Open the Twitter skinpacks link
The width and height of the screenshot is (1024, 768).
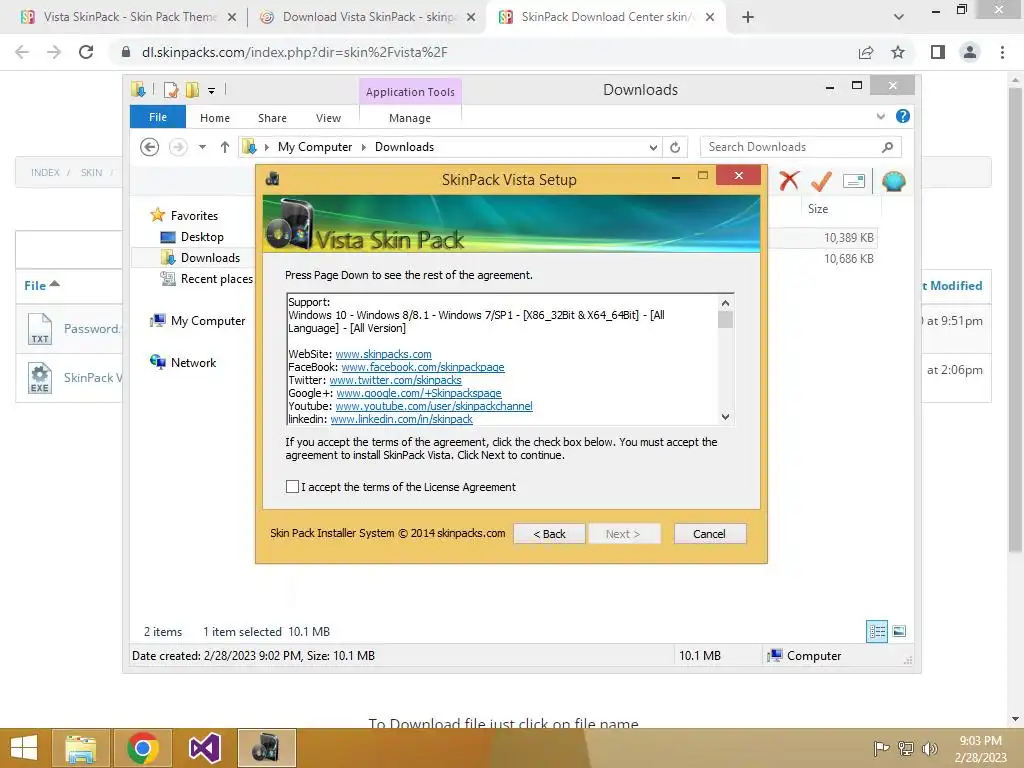click(395, 380)
